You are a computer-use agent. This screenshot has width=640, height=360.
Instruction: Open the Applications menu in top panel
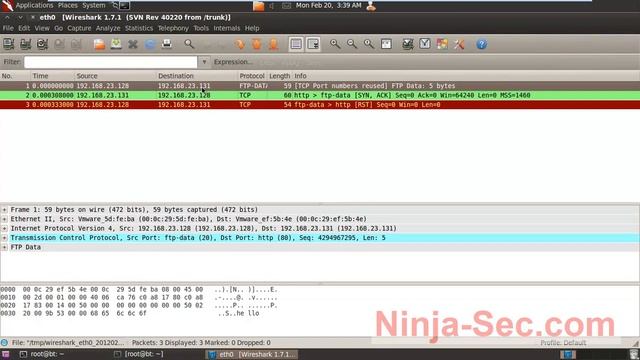click(34, 5)
